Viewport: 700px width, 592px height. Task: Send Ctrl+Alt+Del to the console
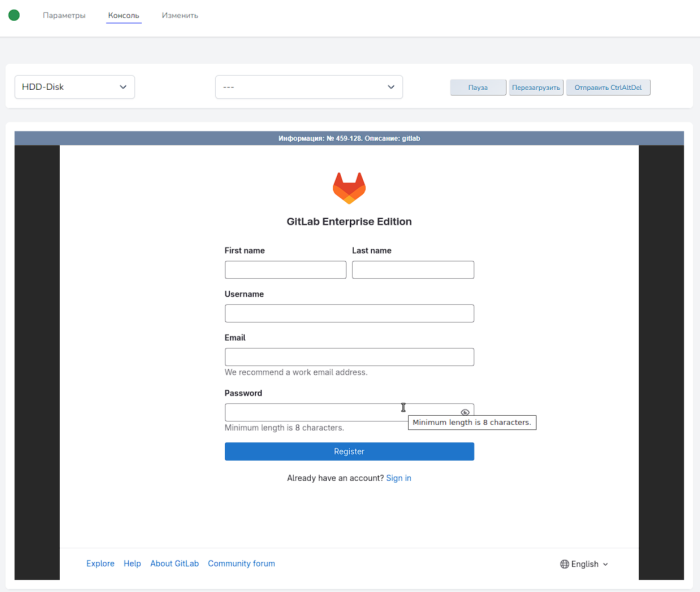(x=609, y=88)
